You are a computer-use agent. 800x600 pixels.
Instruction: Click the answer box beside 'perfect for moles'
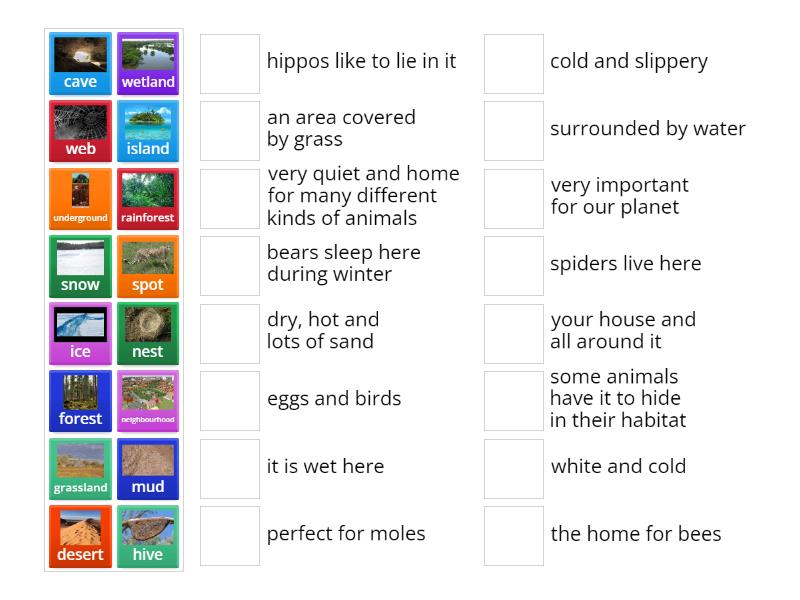(229, 535)
